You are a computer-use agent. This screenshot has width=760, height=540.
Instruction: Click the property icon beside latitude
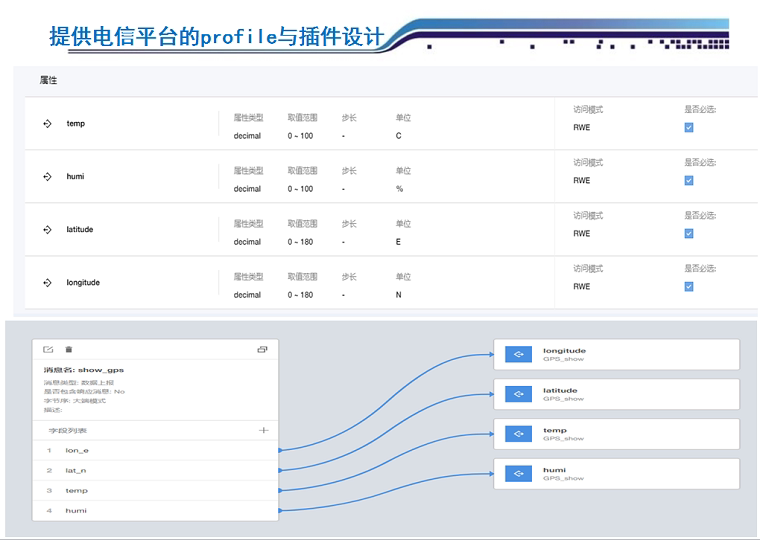click(47, 229)
